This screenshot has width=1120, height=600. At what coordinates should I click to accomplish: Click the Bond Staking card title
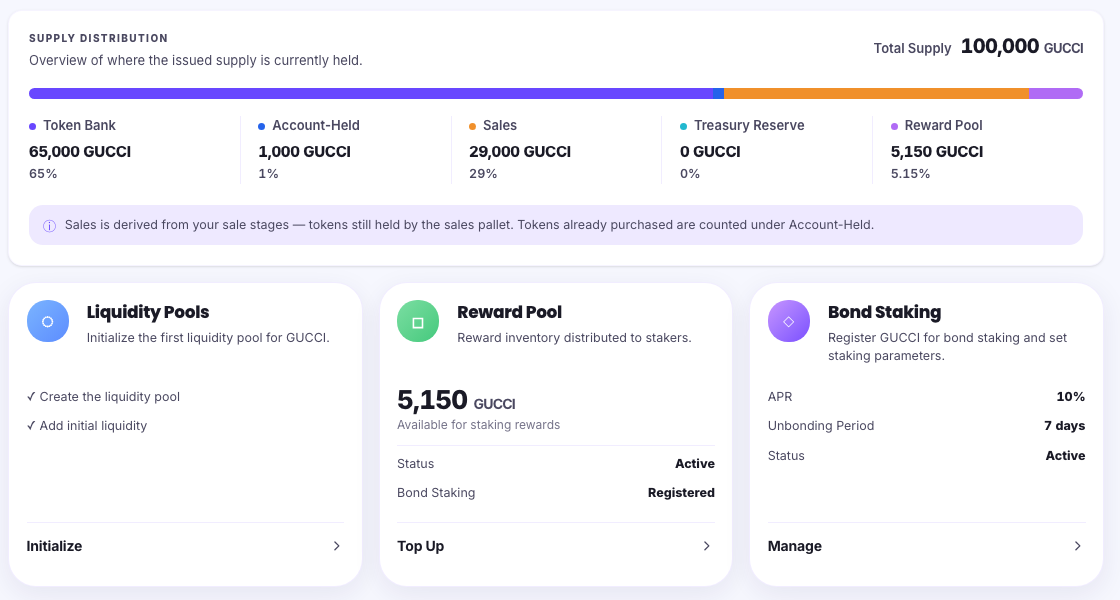(884, 312)
